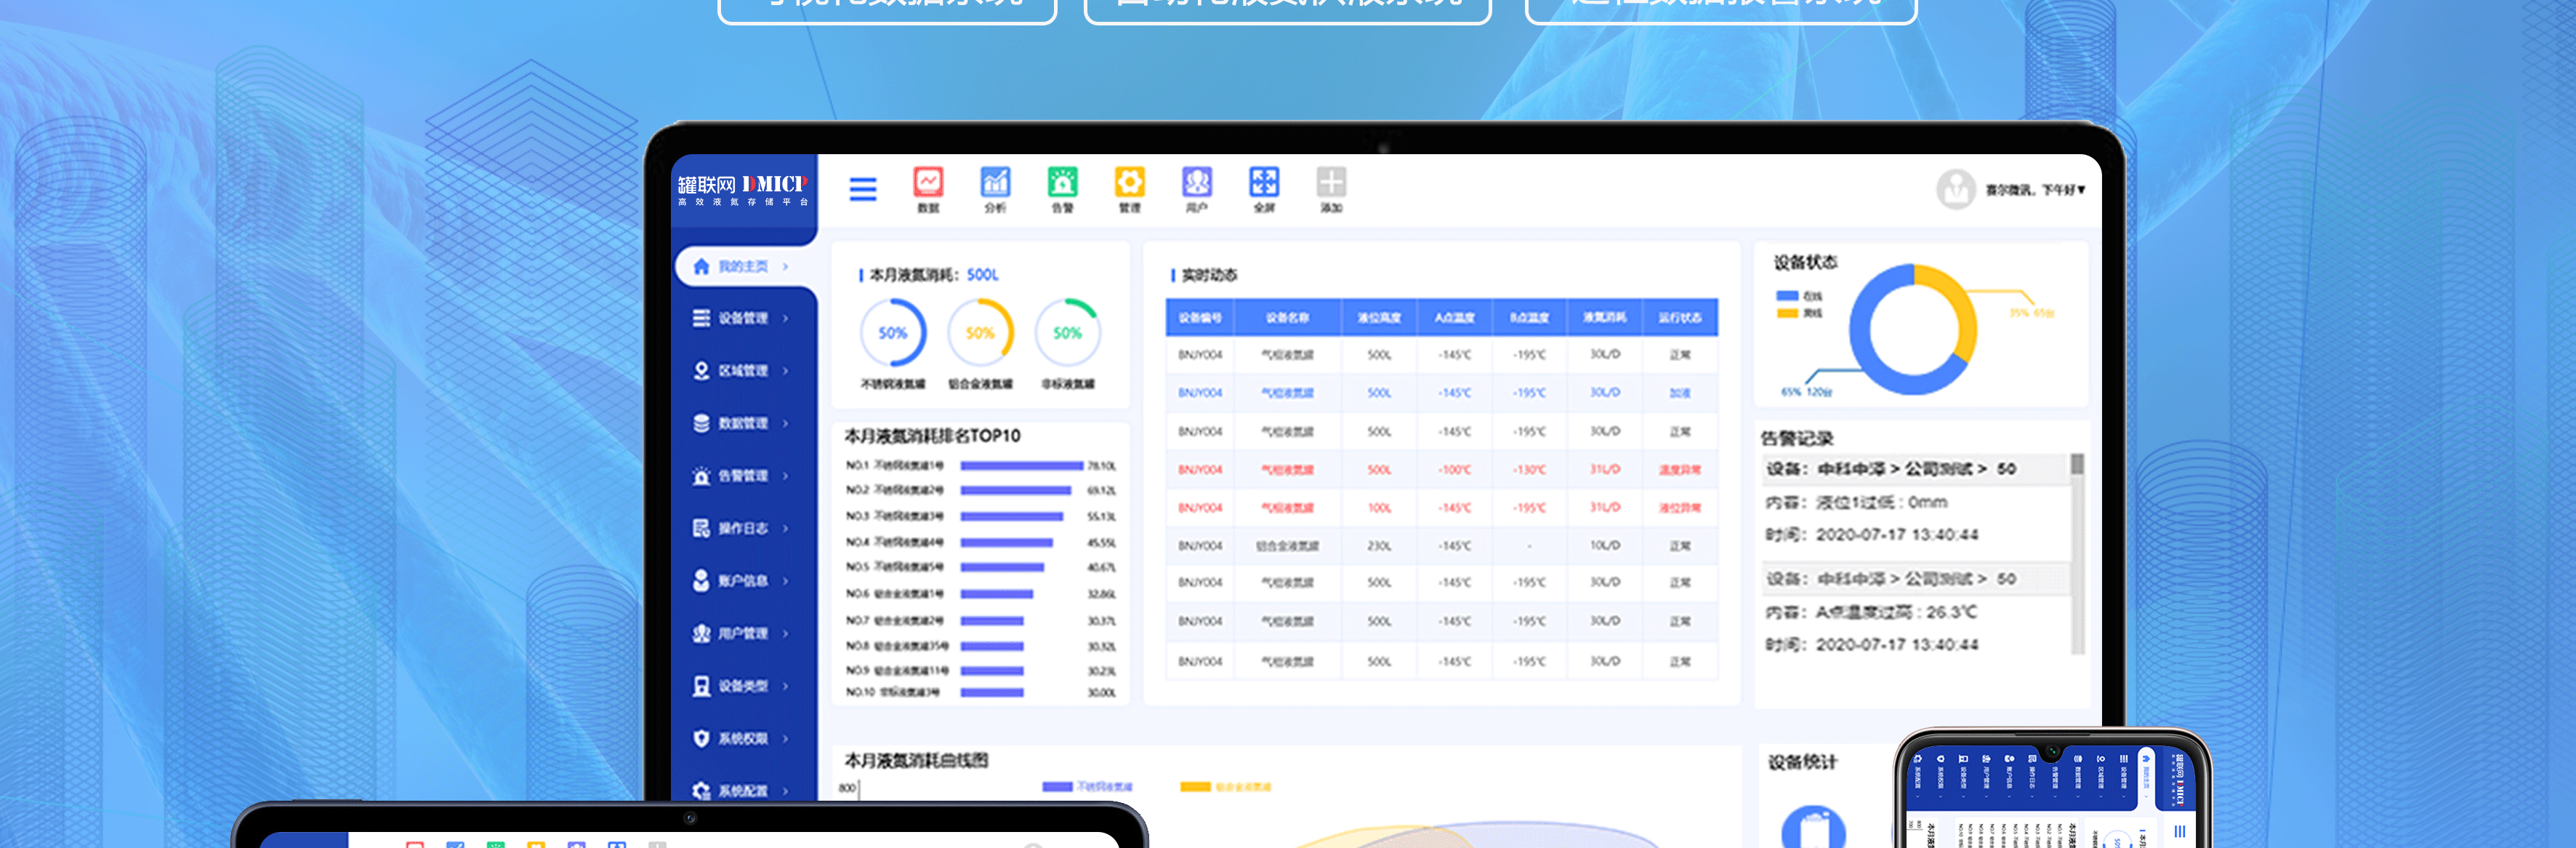Click the NO.1 bar showing 78.10L

1021,466
